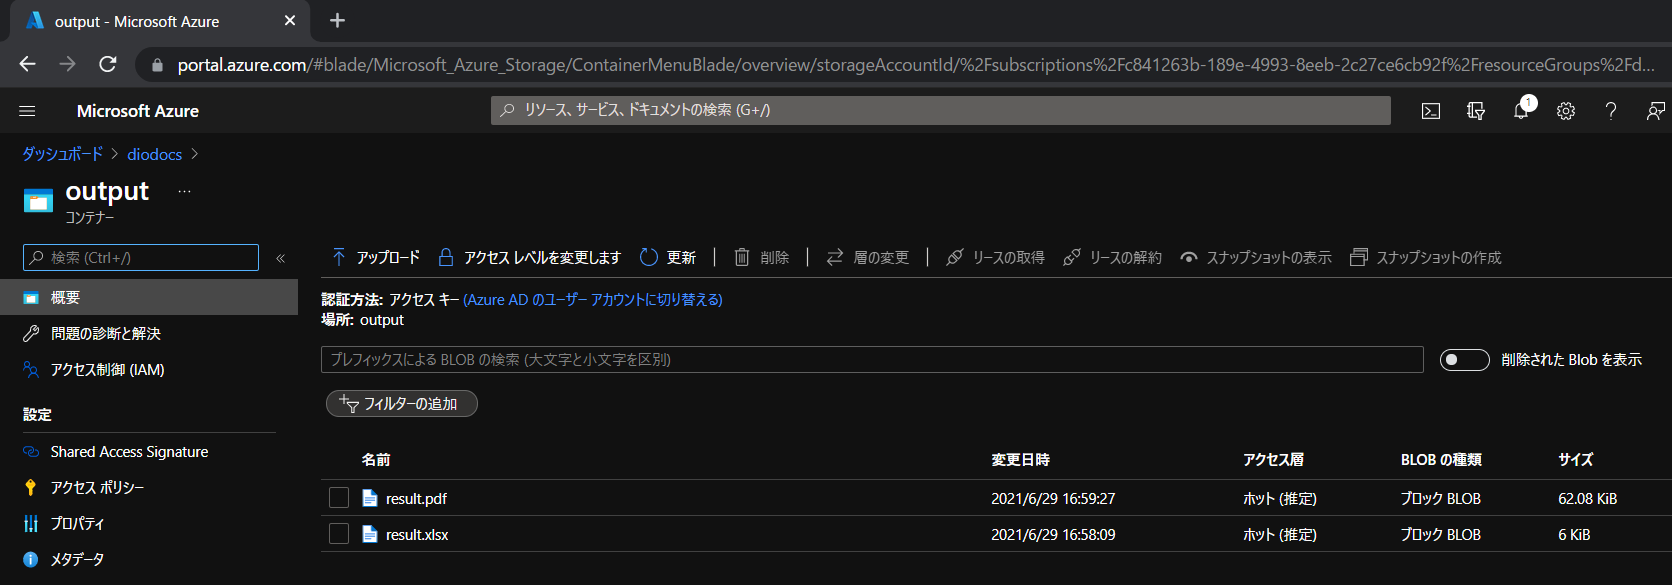Sort by access tier (アクセス層) column
This screenshot has width=1672, height=585.
click(1273, 460)
